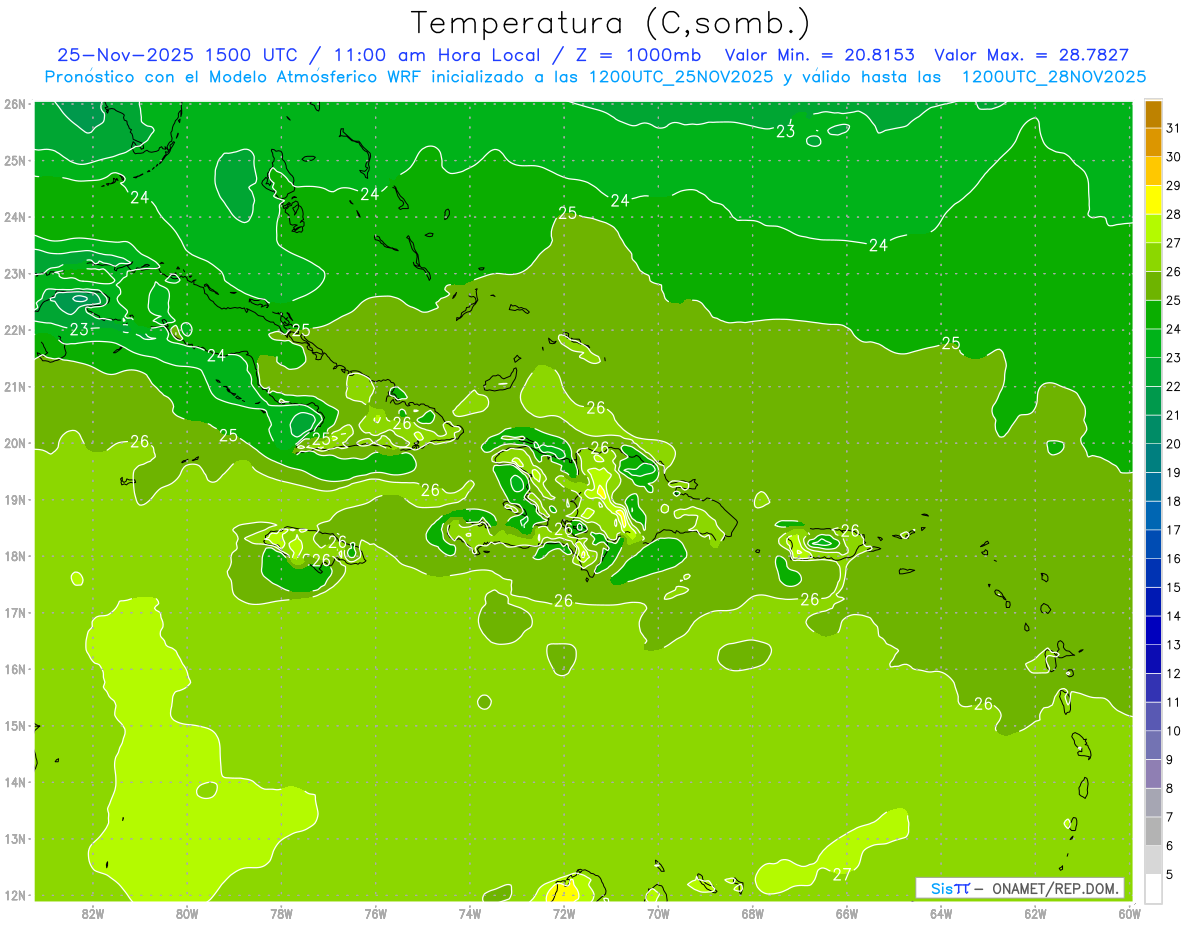Select valid-until time "1200UTC_28NOV2025"
The width and height of the screenshot is (1200, 927).
[x=1053, y=77]
